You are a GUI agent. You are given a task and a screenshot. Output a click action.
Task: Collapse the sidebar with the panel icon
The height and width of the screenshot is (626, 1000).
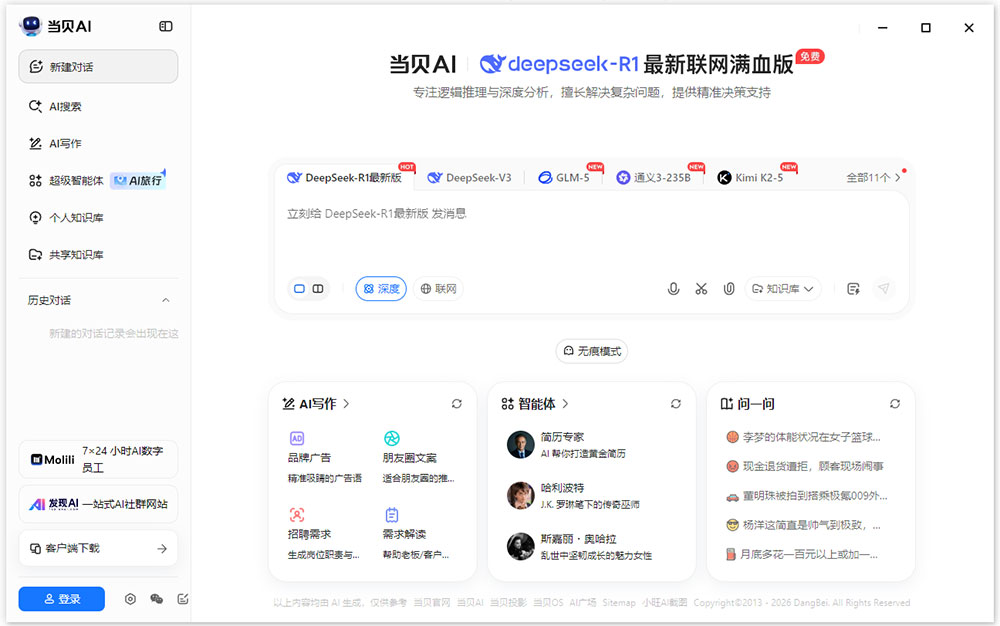pyautogui.click(x=166, y=26)
